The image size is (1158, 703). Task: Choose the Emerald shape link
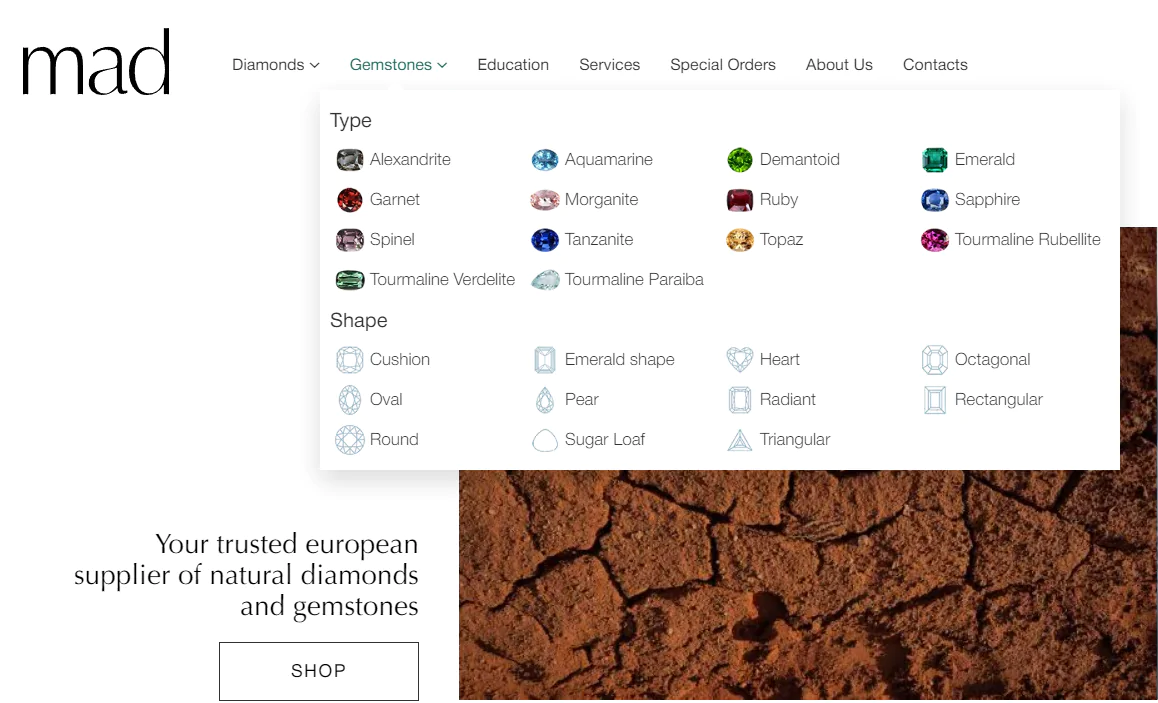pos(619,360)
